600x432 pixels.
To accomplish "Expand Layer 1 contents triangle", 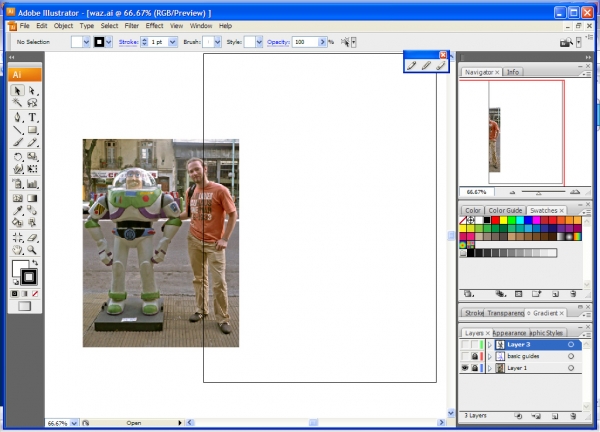I will point(489,368).
